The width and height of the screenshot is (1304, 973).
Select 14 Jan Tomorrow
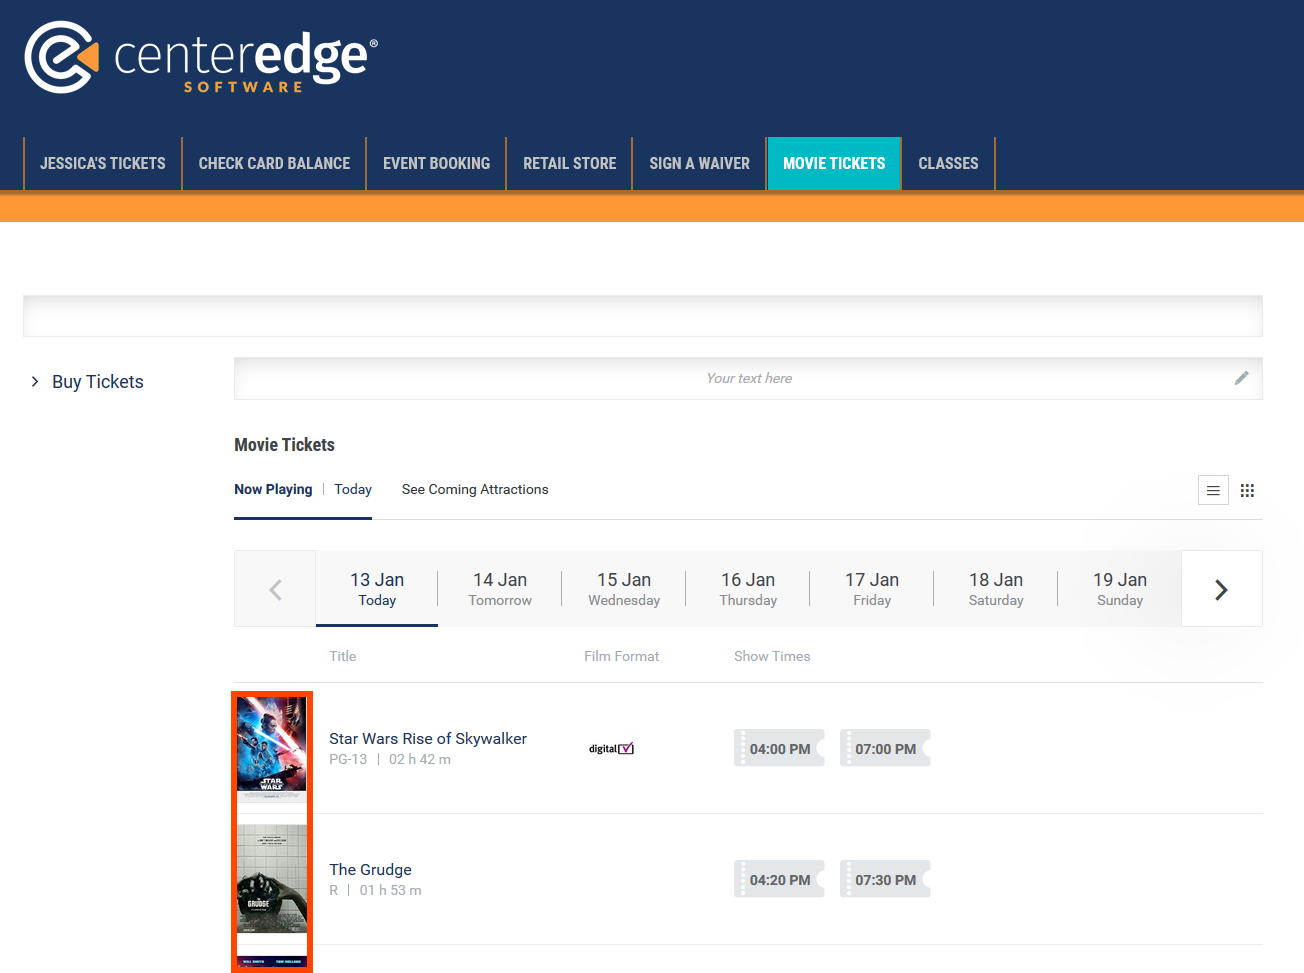pyautogui.click(x=500, y=589)
